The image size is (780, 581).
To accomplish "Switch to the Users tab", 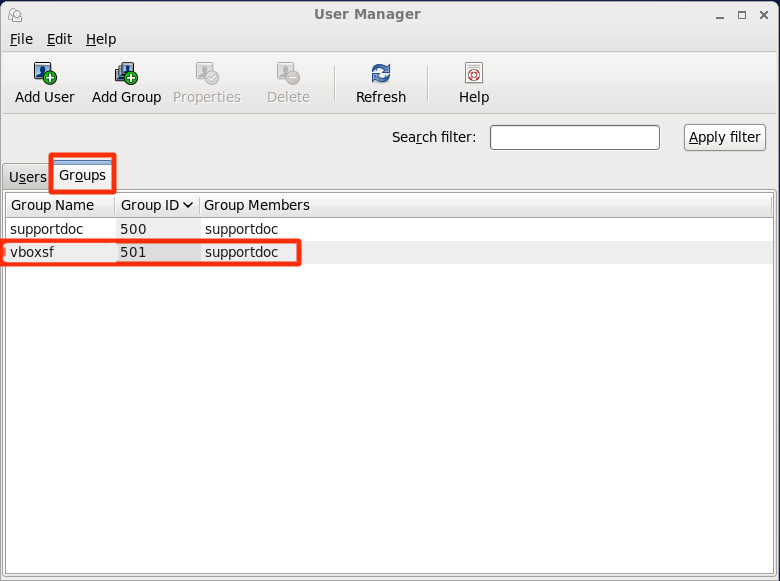I will tap(27, 177).
